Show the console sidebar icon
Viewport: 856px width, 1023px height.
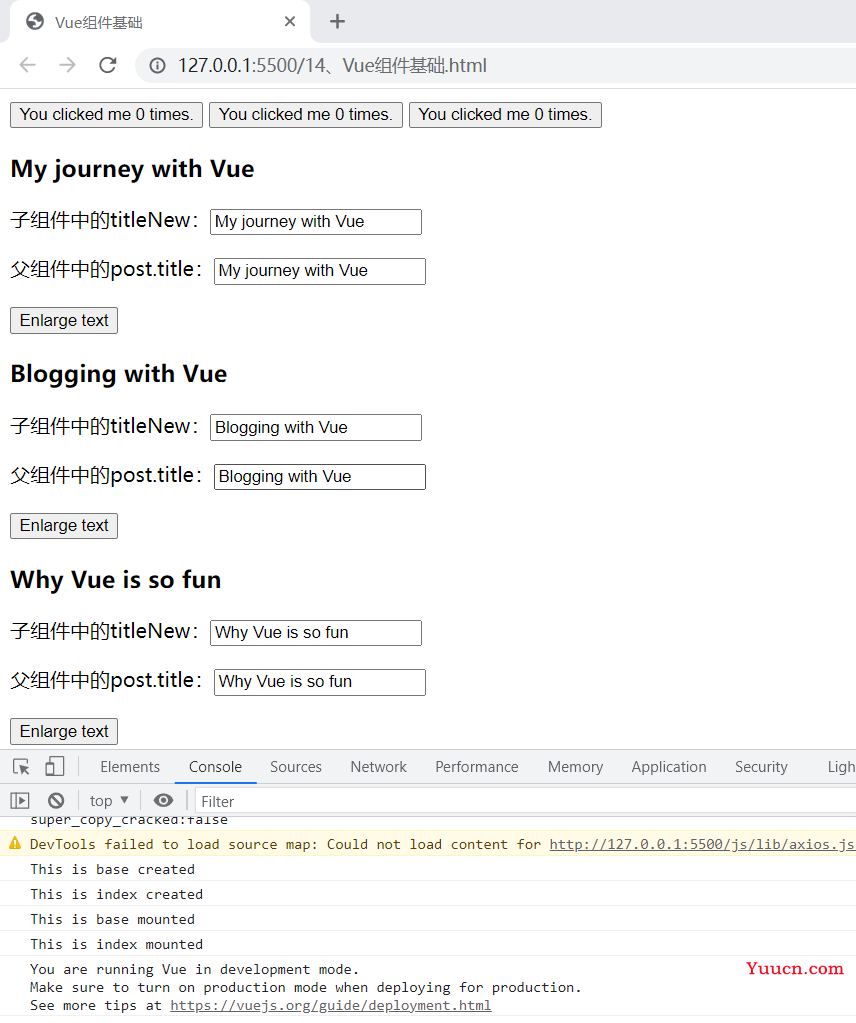[x=20, y=800]
